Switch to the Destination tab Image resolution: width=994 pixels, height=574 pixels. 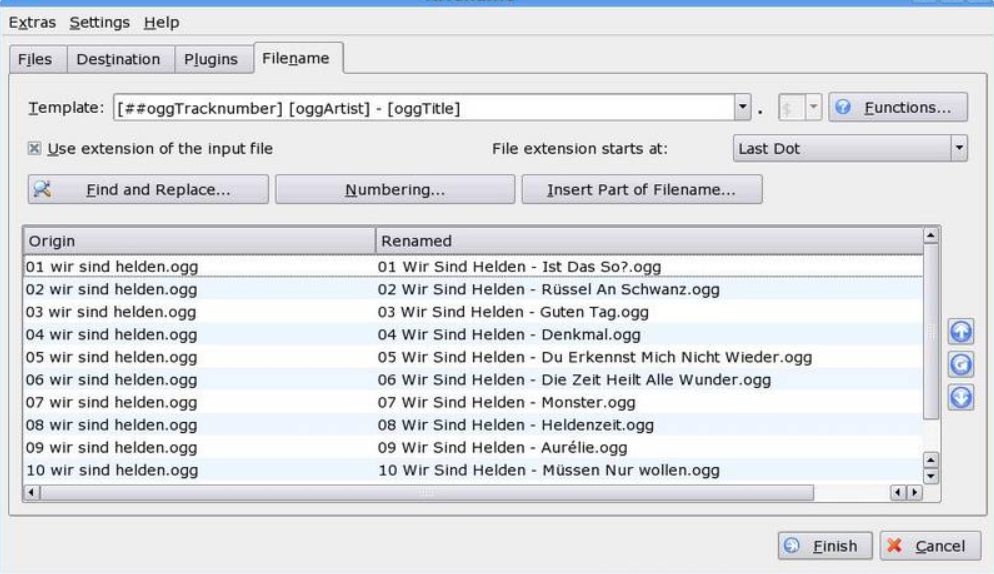pos(119,60)
